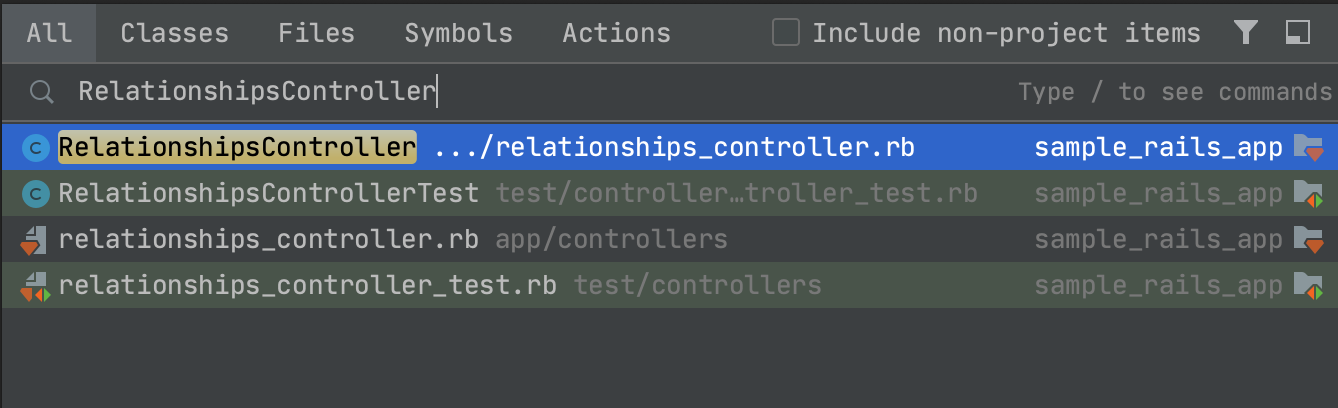This screenshot has height=408, width=1338.
Task: Click Ruby test file icon for relationships_controller_test.rb
Action: click(x=35, y=286)
